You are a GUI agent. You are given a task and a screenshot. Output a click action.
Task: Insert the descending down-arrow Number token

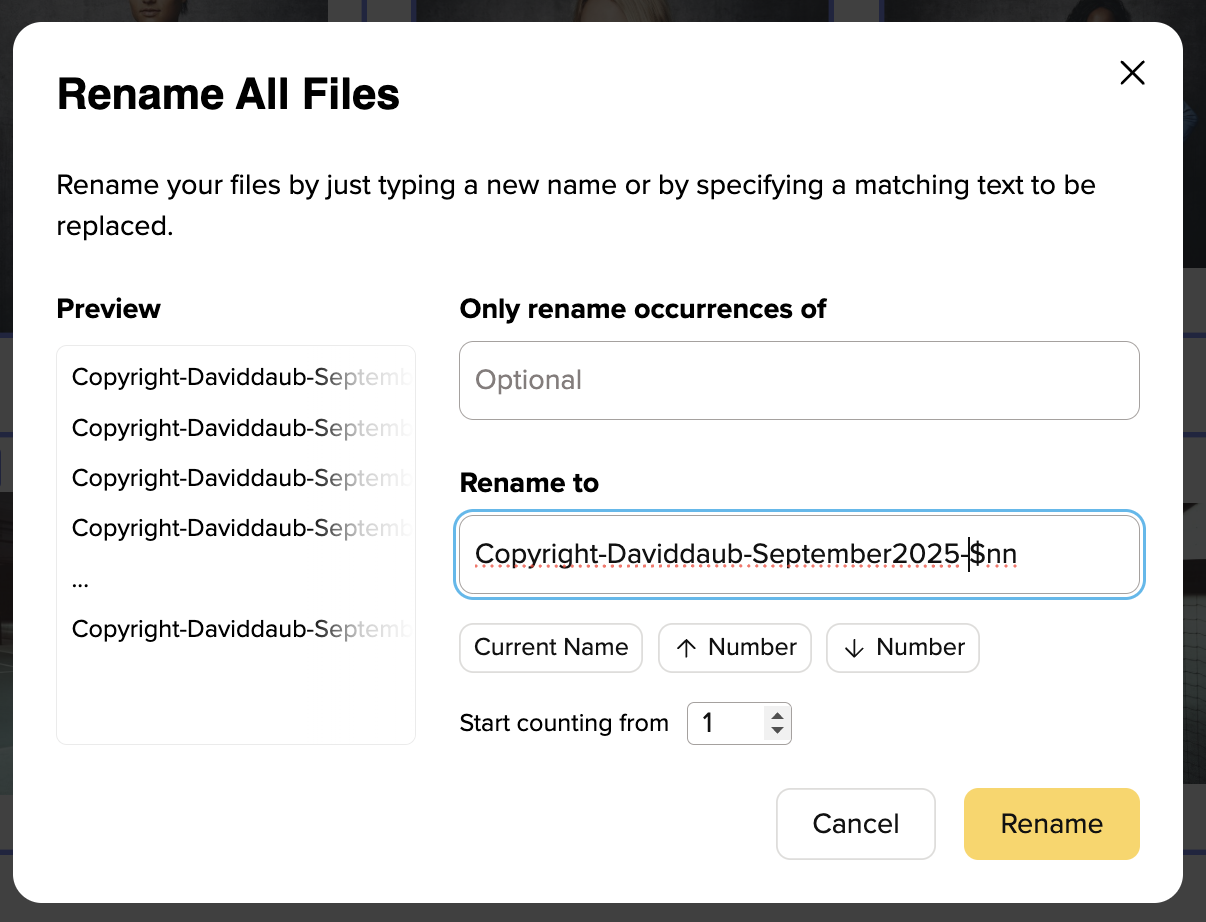pyautogui.click(x=903, y=648)
